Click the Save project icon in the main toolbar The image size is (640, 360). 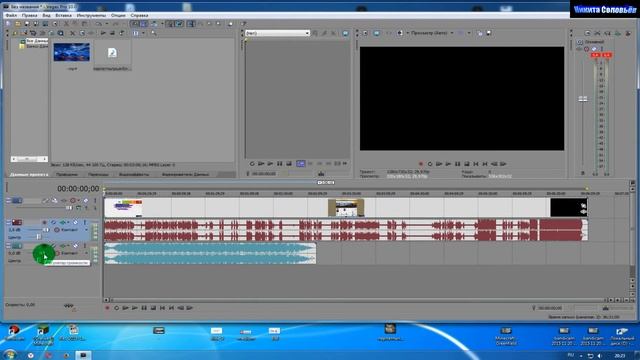point(27,24)
